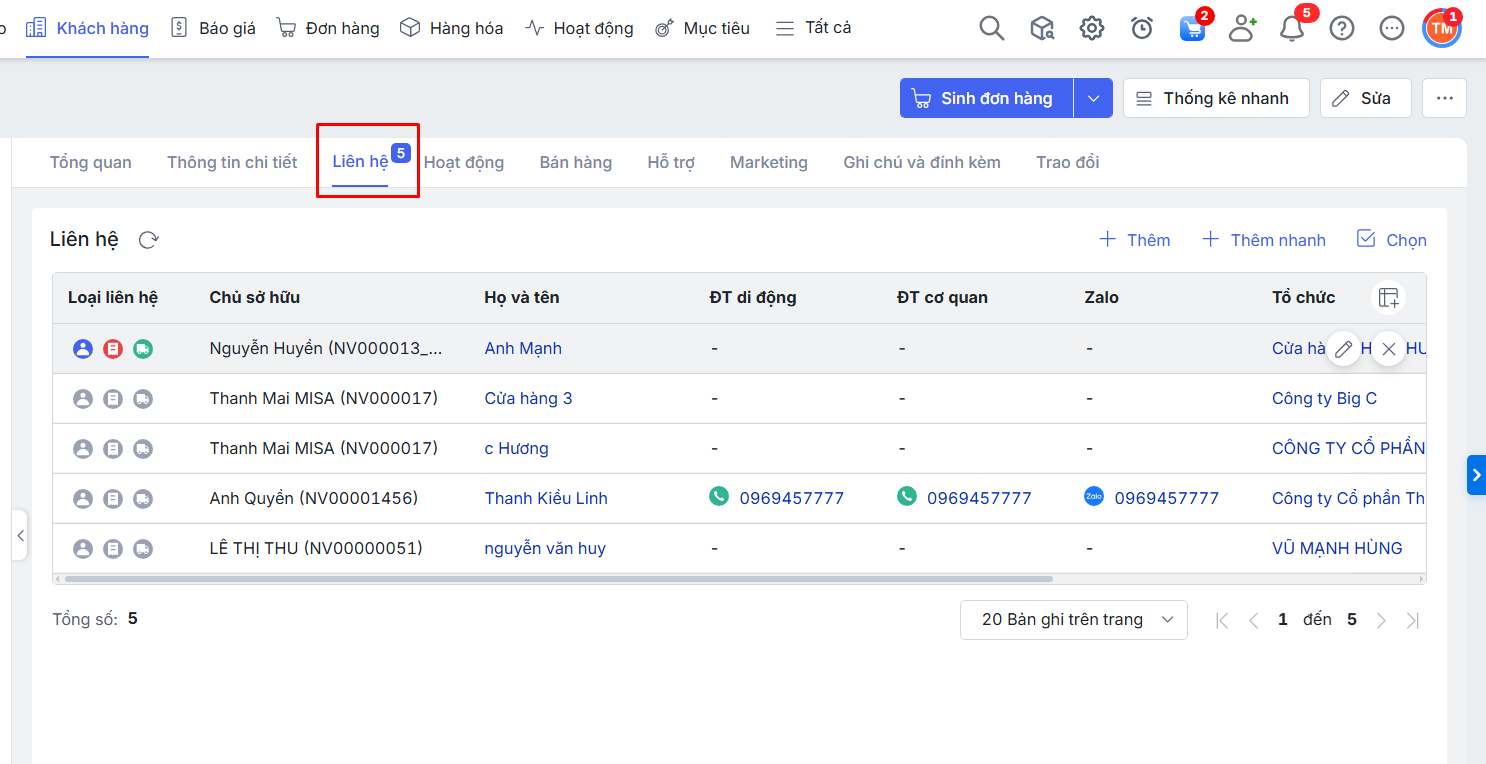This screenshot has width=1486, height=764.
Task: Toggle the green delivery truck icon for Anh Mạnh
Action: 143,349
